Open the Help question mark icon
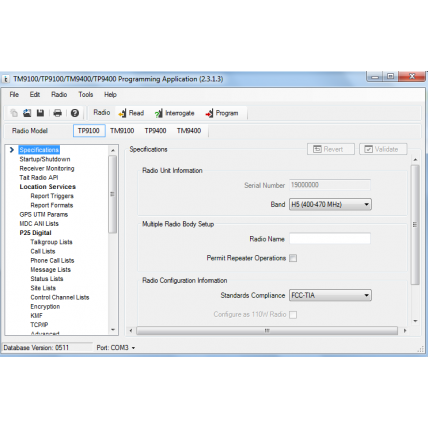This screenshot has width=428, height=428. [75, 113]
